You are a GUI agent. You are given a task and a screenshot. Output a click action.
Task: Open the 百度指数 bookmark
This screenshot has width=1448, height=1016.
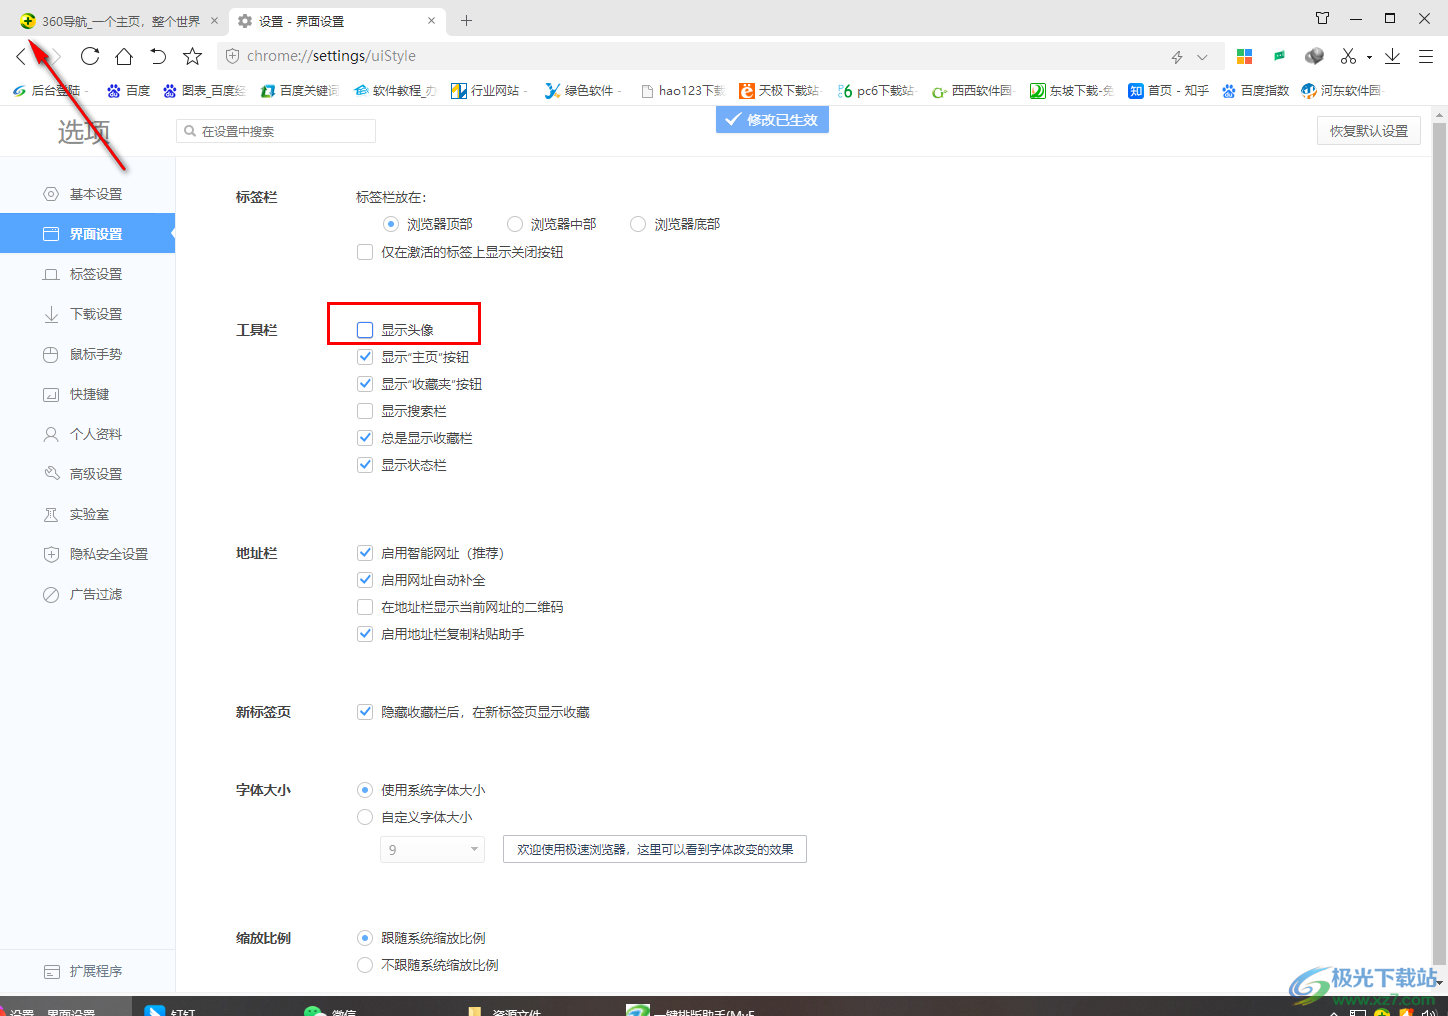[x=1256, y=91]
